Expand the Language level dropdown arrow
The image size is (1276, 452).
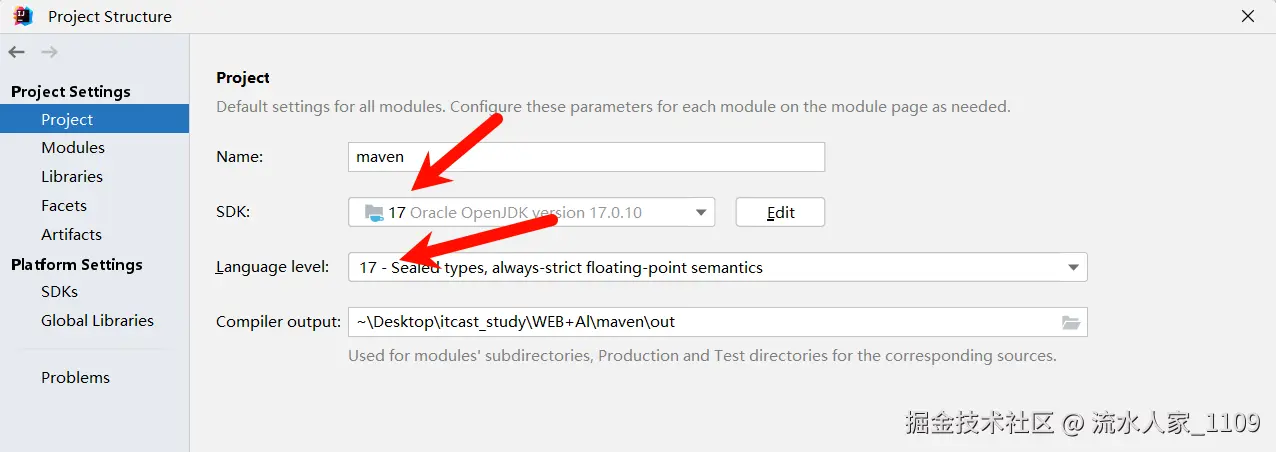pos(1073,267)
